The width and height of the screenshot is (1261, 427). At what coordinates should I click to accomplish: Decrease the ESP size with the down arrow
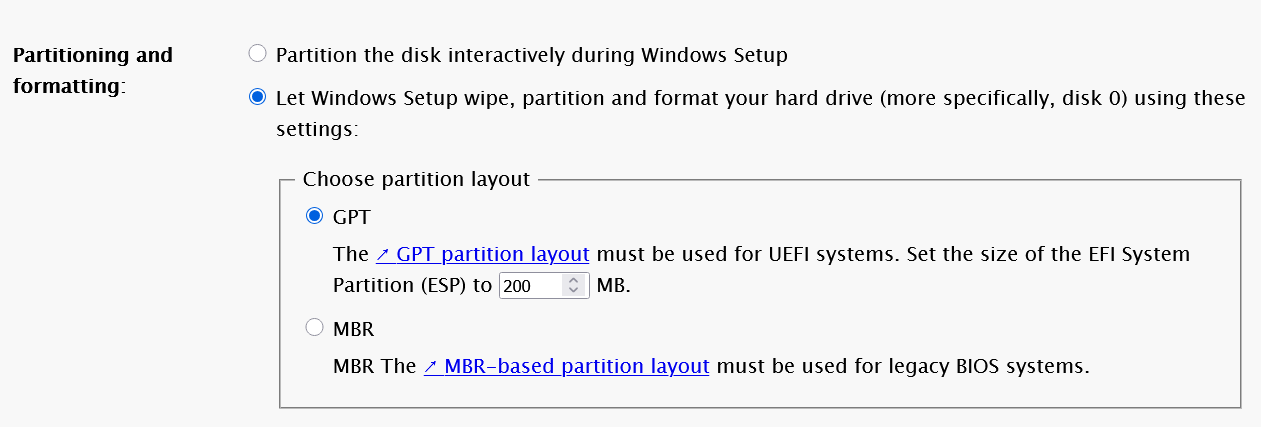pyautogui.click(x=573, y=291)
